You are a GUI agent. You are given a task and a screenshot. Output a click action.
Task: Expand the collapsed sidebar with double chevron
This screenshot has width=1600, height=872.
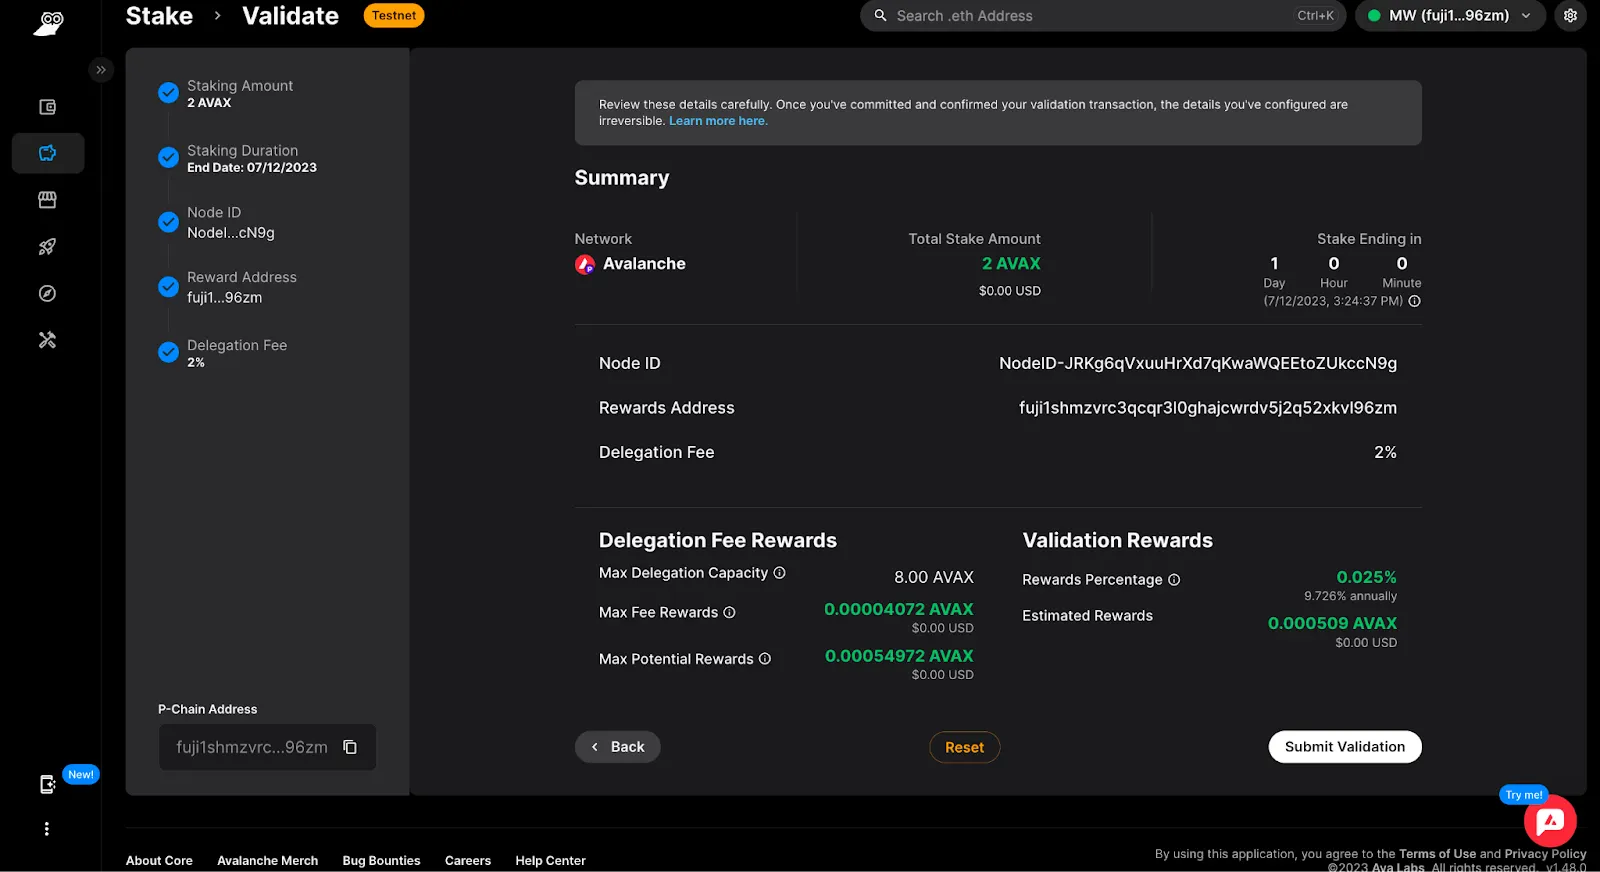[100, 70]
